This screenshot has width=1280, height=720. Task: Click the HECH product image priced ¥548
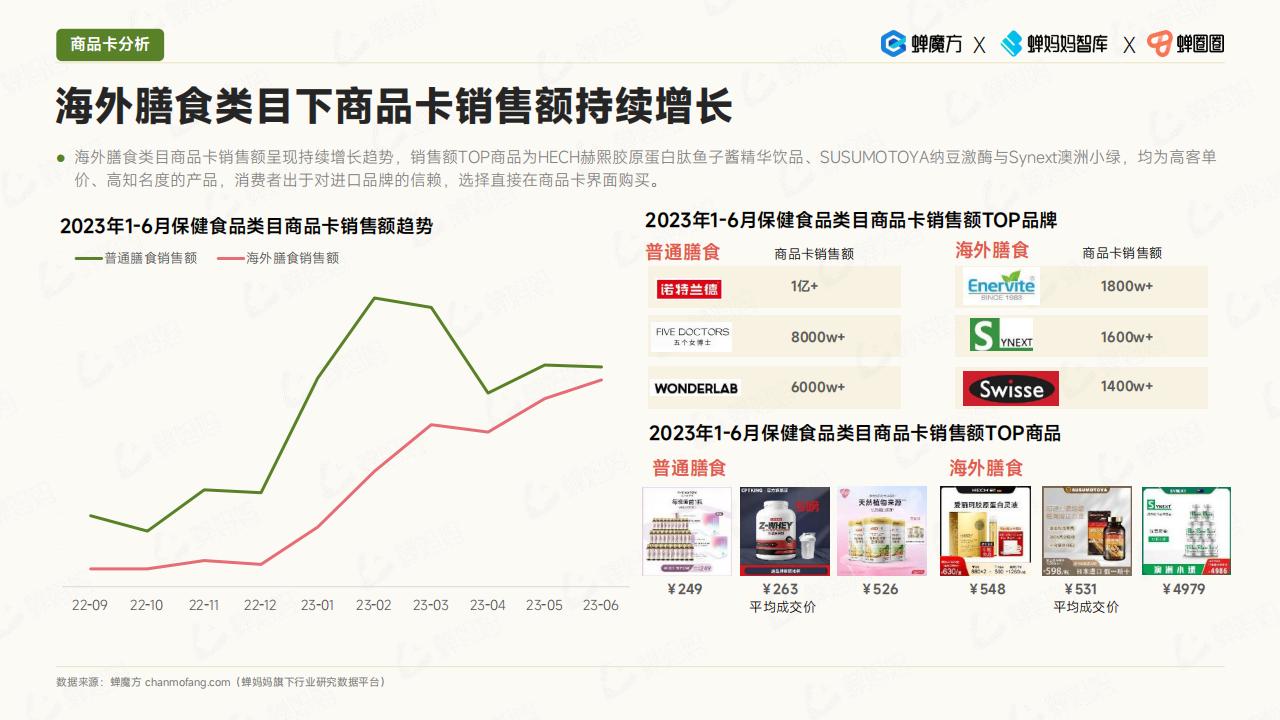coord(985,531)
